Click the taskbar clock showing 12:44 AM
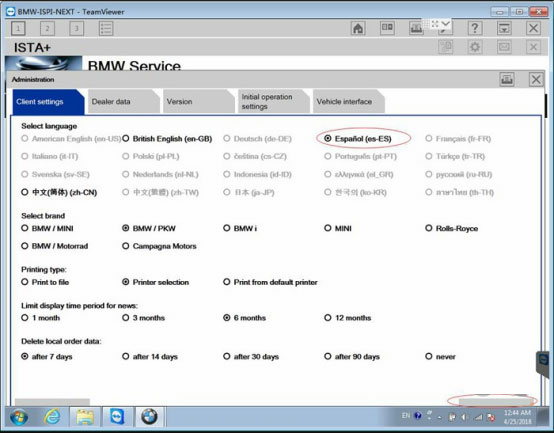This screenshot has height=433, width=554. point(517,417)
